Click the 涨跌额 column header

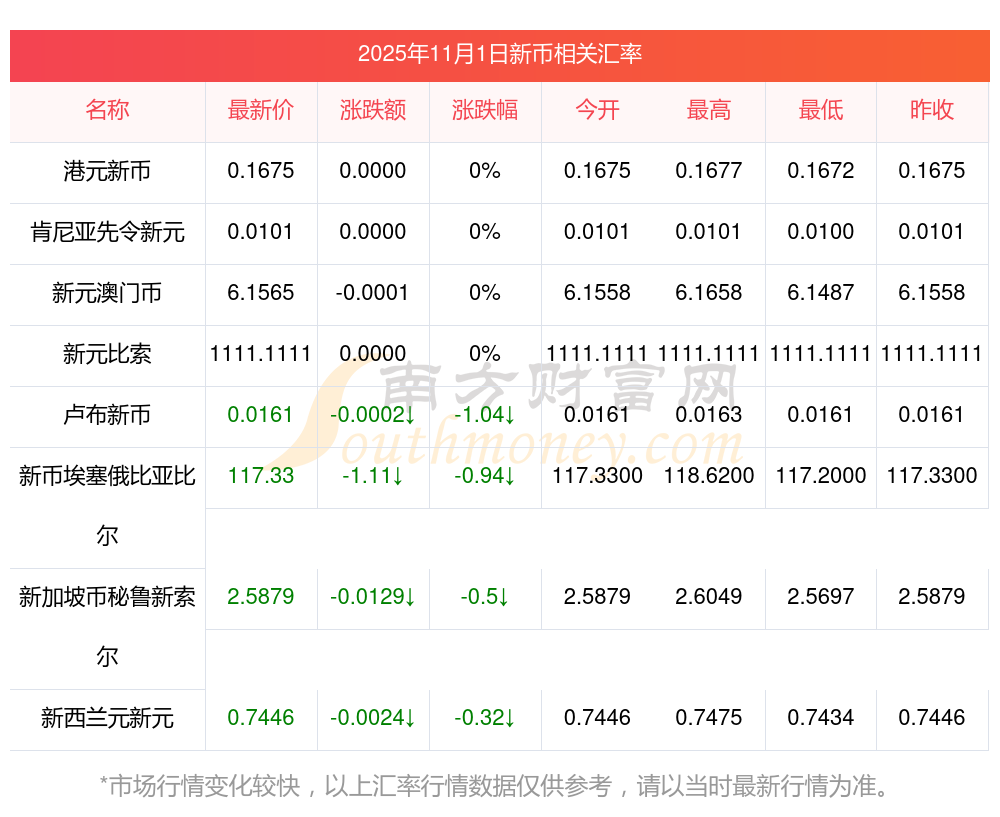pos(373,110)
